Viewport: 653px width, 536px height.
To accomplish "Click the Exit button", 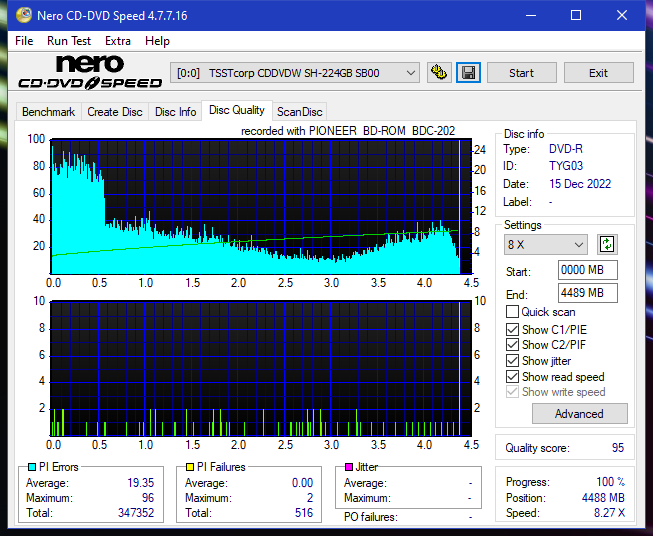I will (598, 73).
